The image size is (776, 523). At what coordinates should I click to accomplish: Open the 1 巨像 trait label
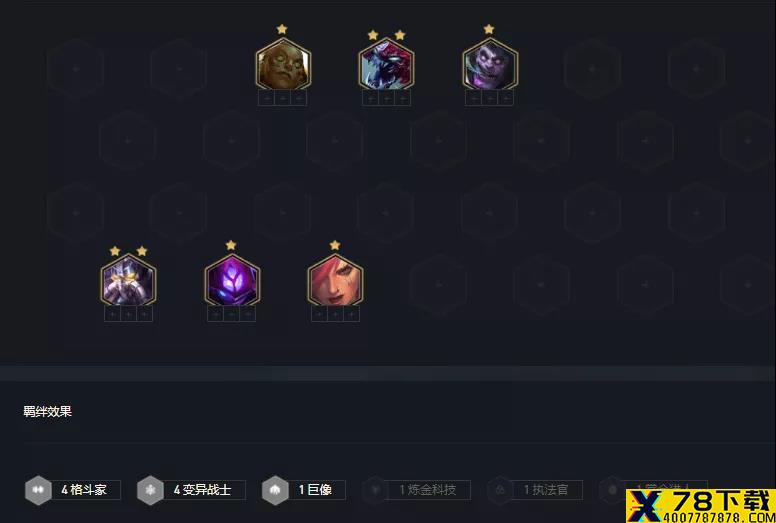pyautogui.click(x=316, y=490)
